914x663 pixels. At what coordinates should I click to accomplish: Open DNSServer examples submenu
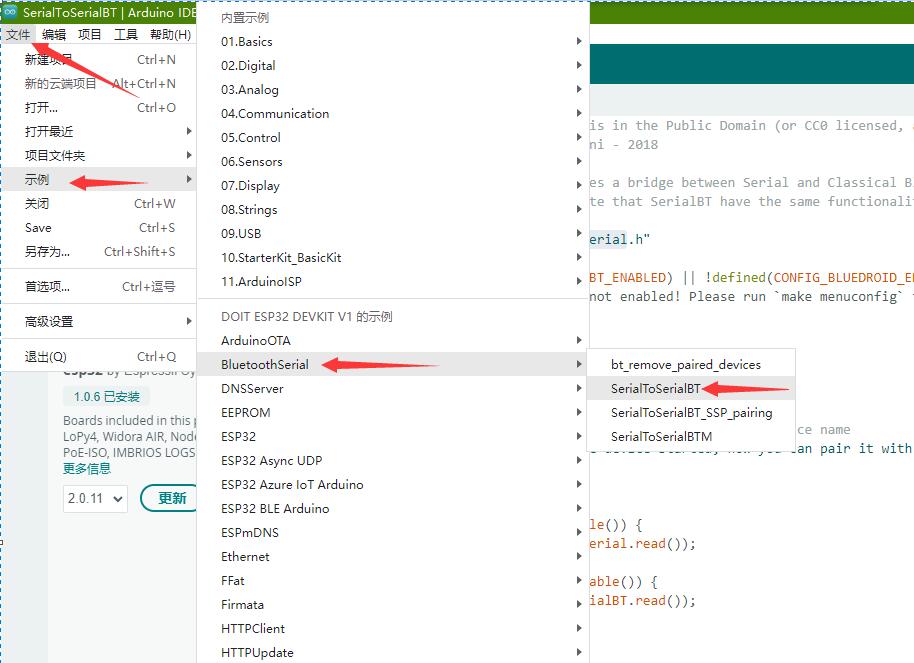393,388
